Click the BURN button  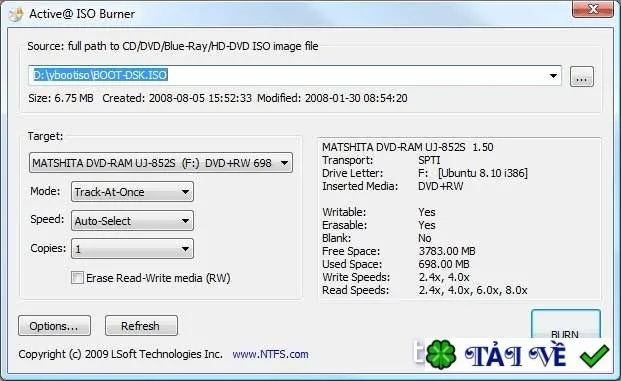[566, 325]
